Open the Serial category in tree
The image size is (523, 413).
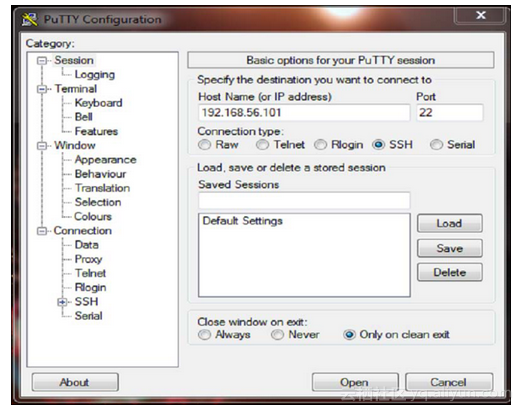click(x=88, y=316)
